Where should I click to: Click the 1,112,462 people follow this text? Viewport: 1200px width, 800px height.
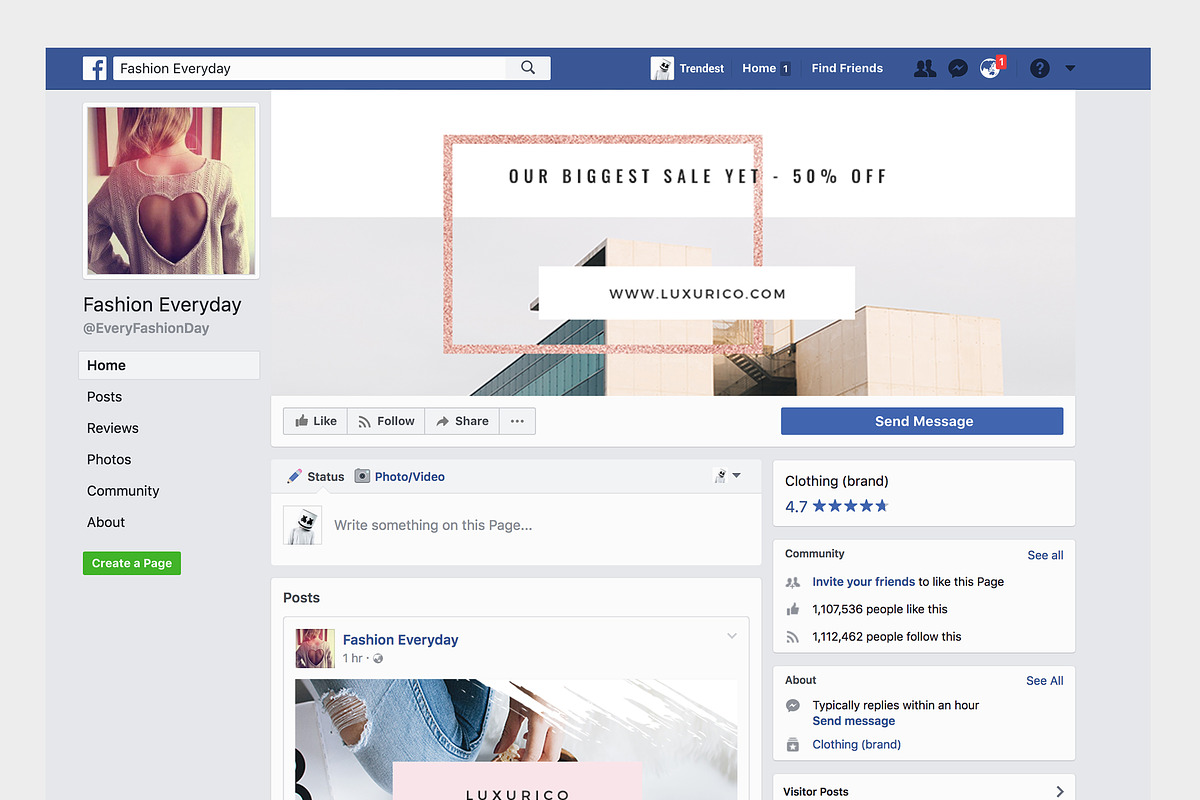pyautogui.click(x=887, y=637)
